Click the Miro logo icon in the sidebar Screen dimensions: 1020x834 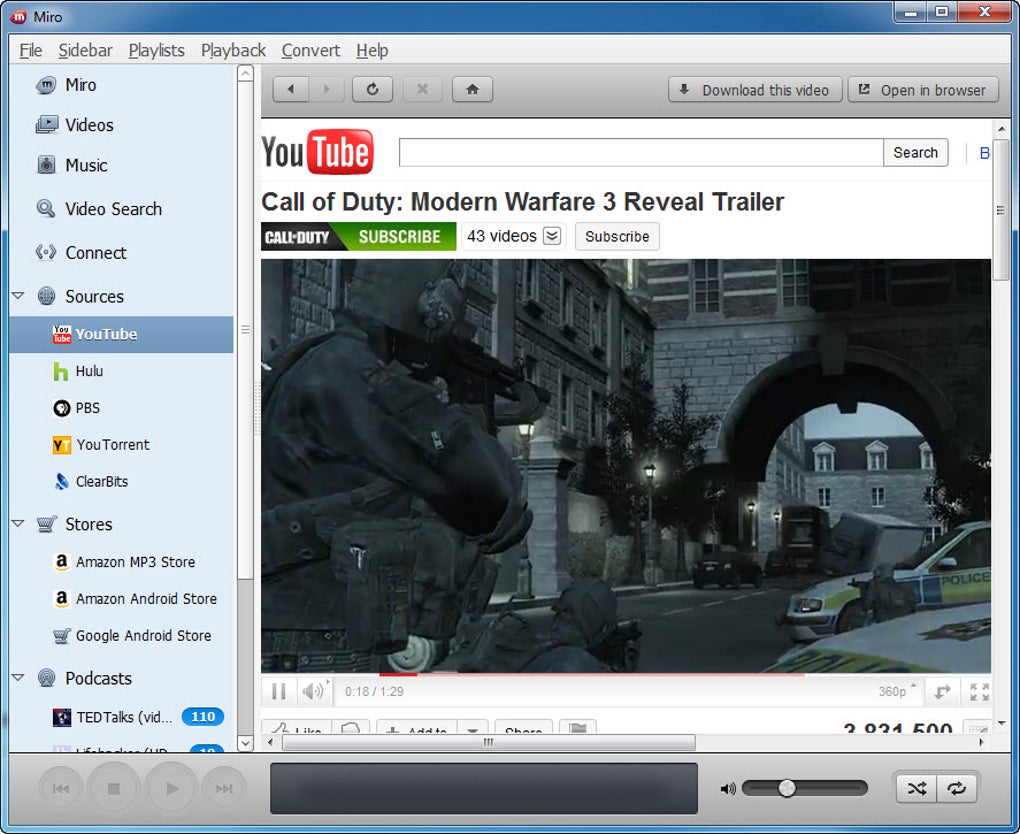46,85
